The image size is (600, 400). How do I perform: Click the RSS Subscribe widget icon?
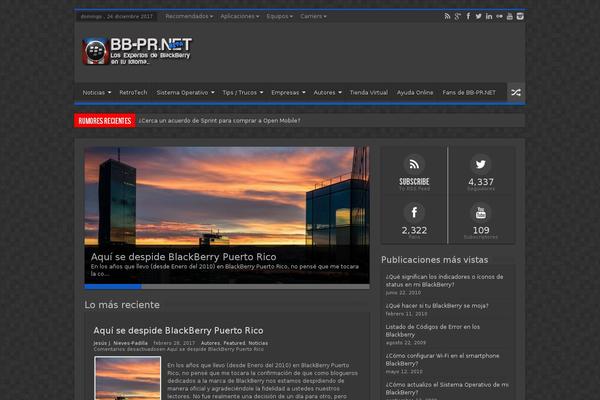click(x=414, y=164)
